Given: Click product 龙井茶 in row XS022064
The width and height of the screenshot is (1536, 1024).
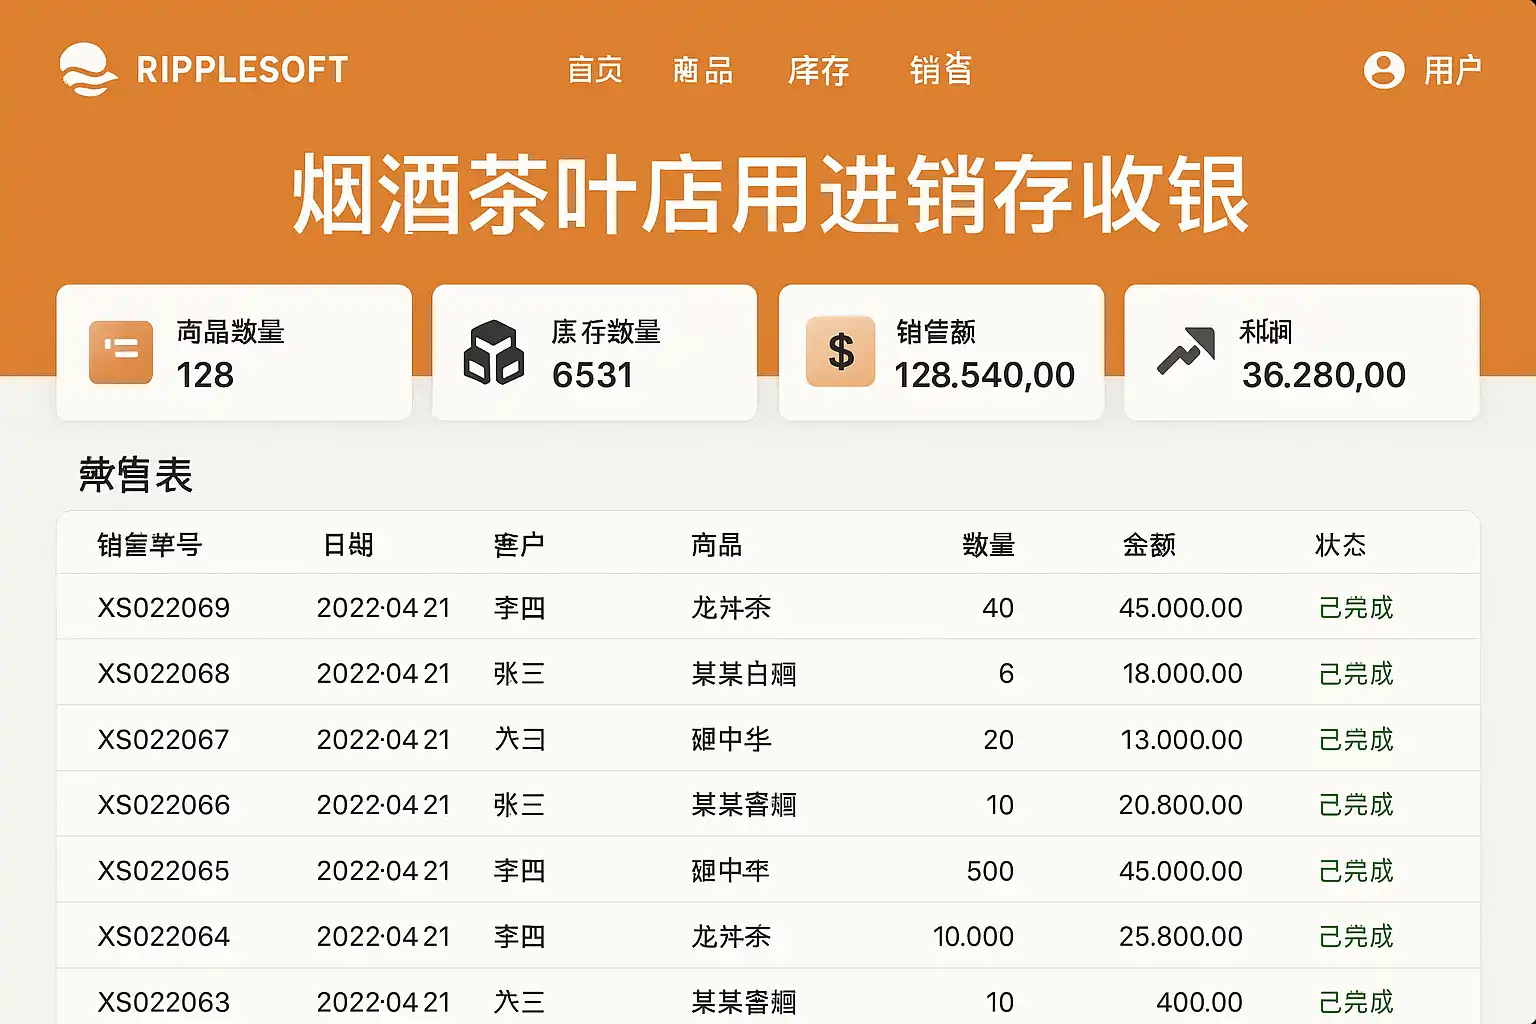Looking at the screenshot, I should pyautogui.click(x=731, y=937).
